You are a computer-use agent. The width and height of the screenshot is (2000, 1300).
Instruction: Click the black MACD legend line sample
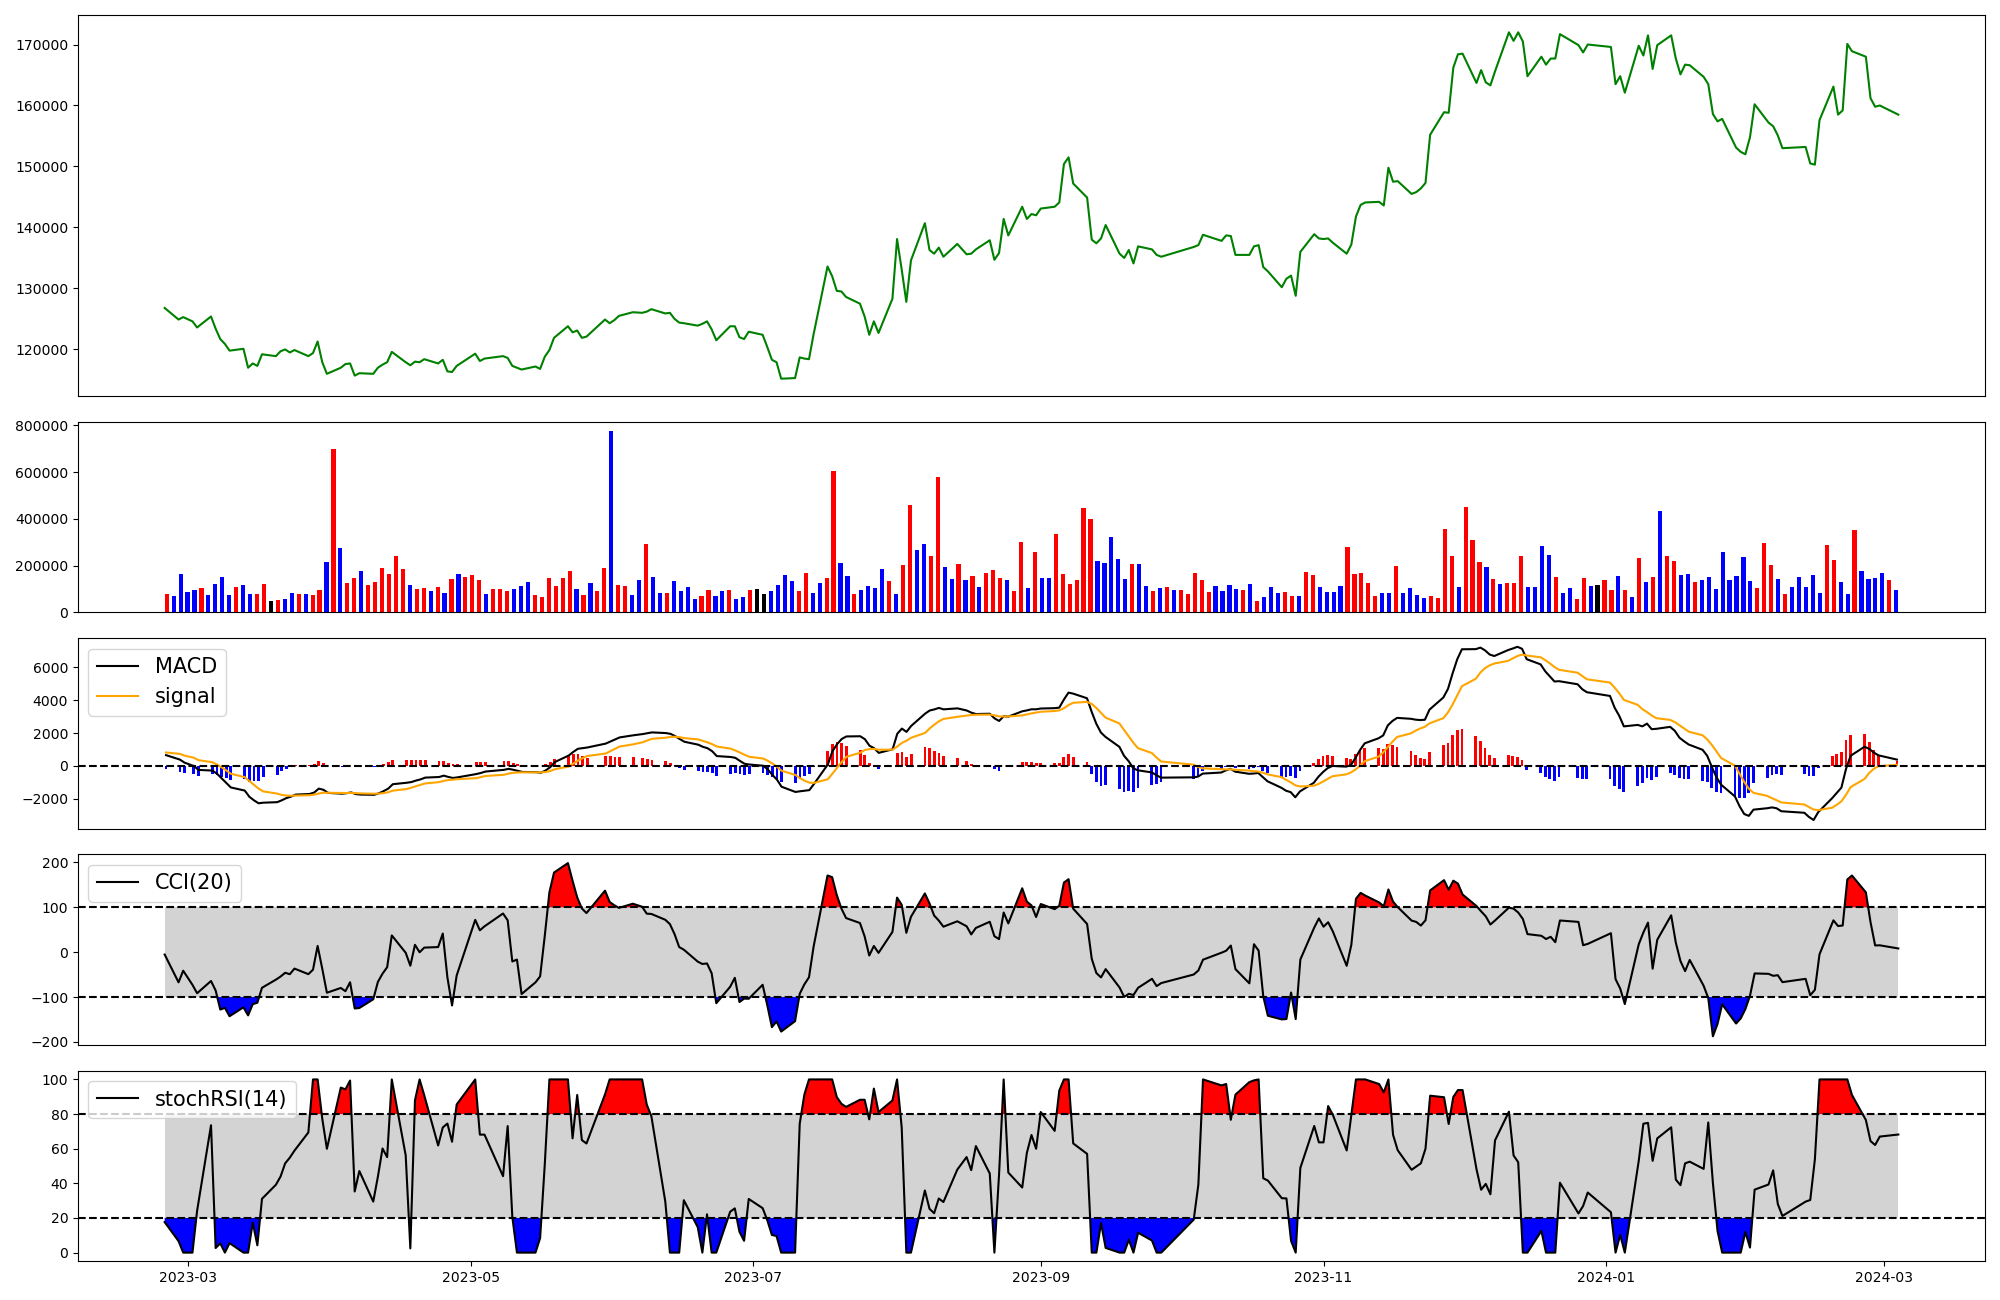[x=118, y=666]
